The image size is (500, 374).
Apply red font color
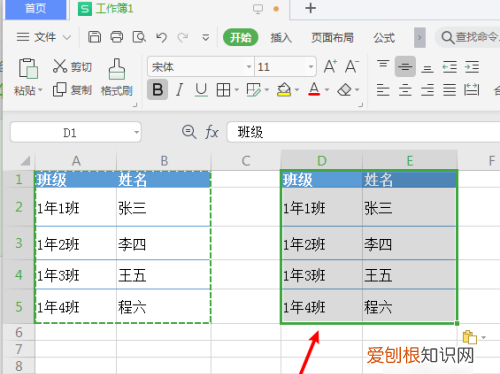tap(314, 89)
